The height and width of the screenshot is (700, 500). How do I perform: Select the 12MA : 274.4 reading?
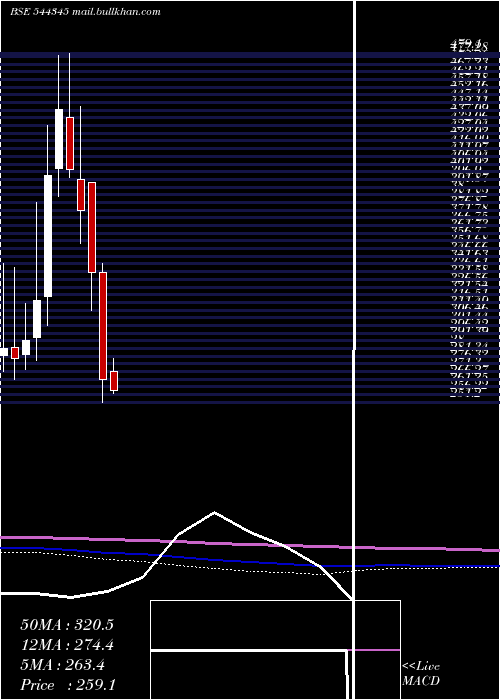click(x=67, y=645)
